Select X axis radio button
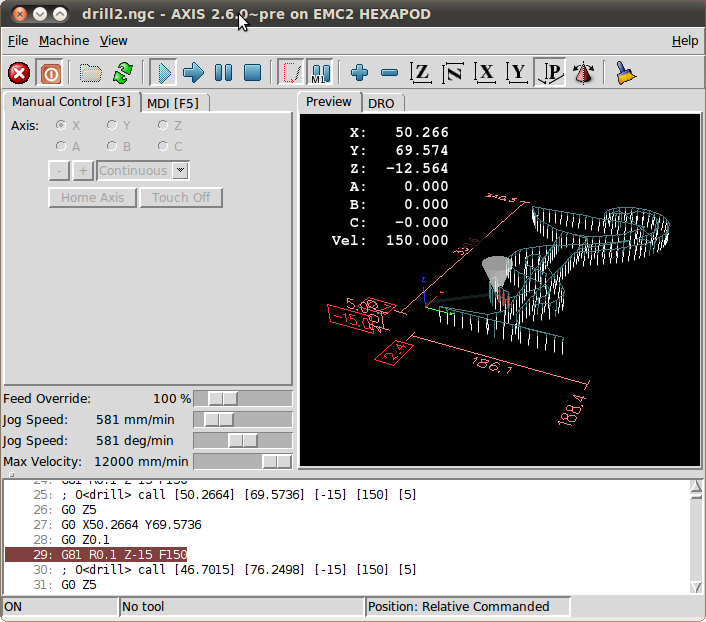This screenshot has width=706, height=622. [x=61, y=125]
